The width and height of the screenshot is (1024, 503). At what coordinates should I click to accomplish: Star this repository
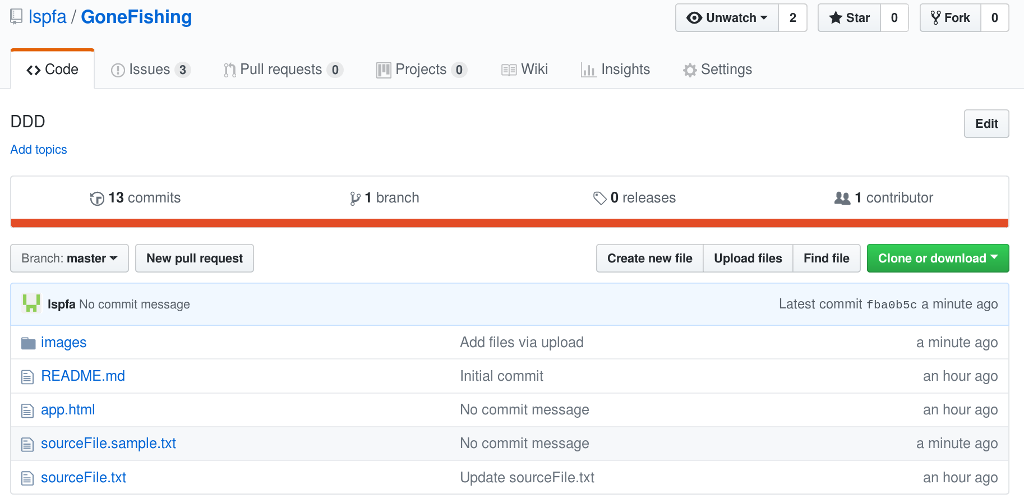coord(849,18)
